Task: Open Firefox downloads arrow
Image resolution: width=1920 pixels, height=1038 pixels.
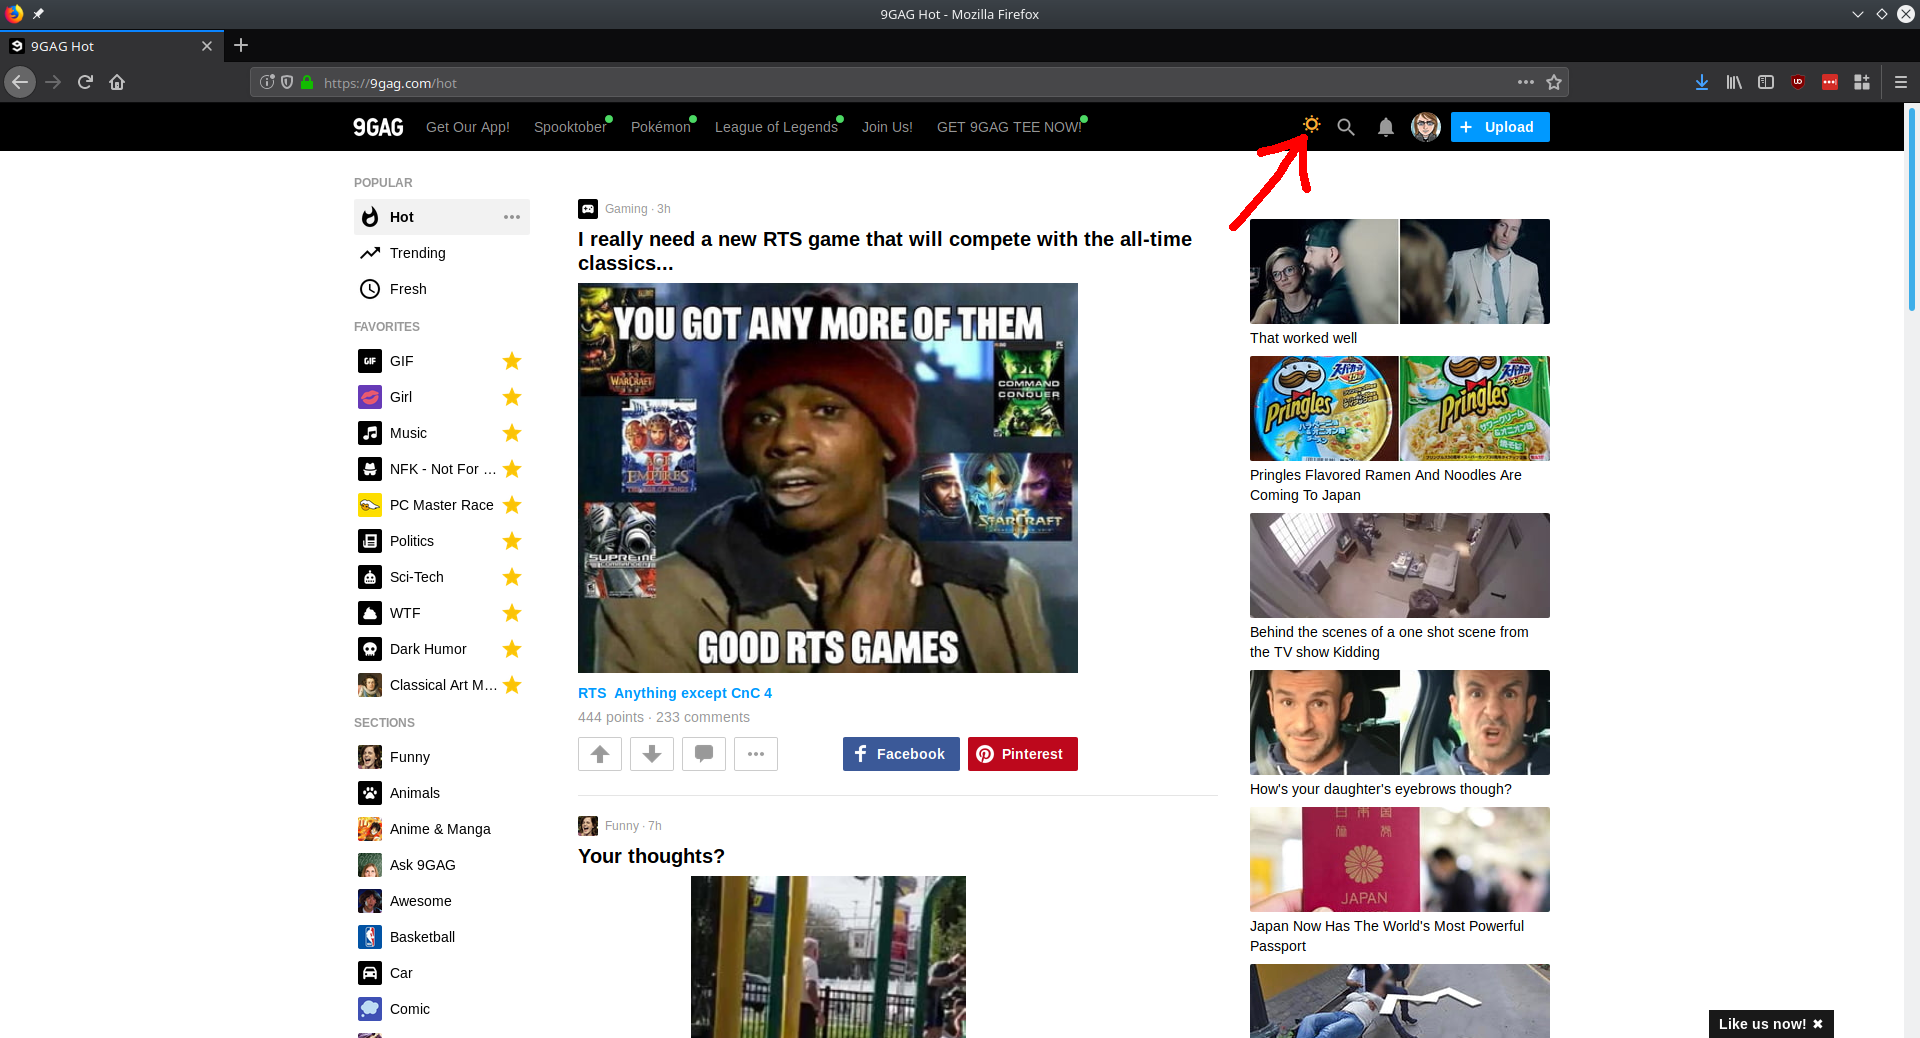Action: click(x=1702, y=82)
